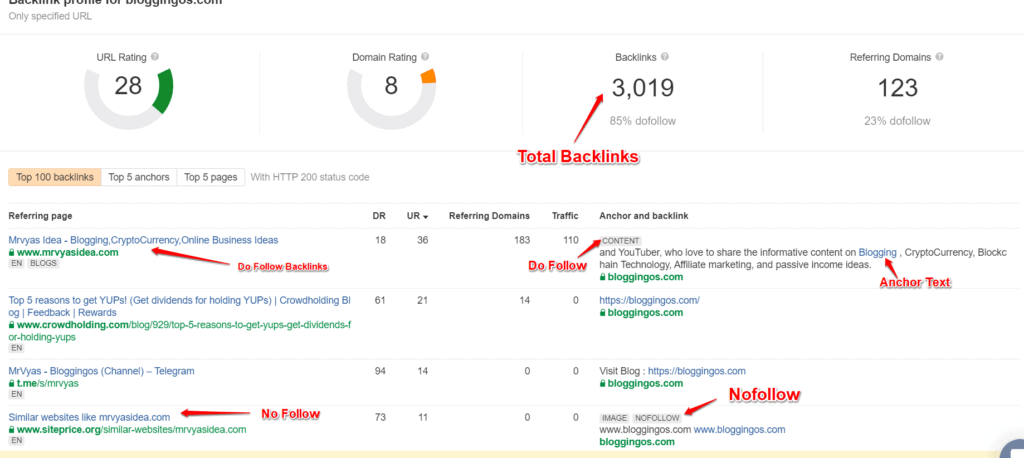Switch to the Top 5 anchors tab

click(139, 177)
